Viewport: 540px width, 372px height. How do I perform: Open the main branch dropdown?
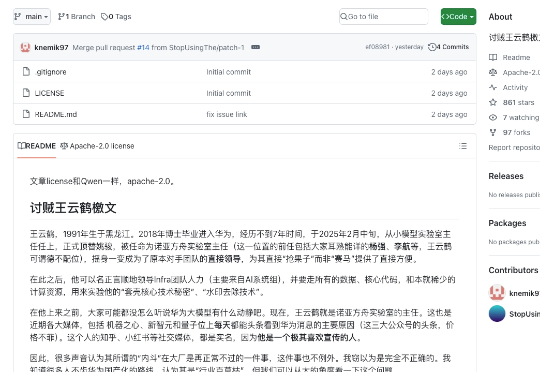click(x=32, y=17)
